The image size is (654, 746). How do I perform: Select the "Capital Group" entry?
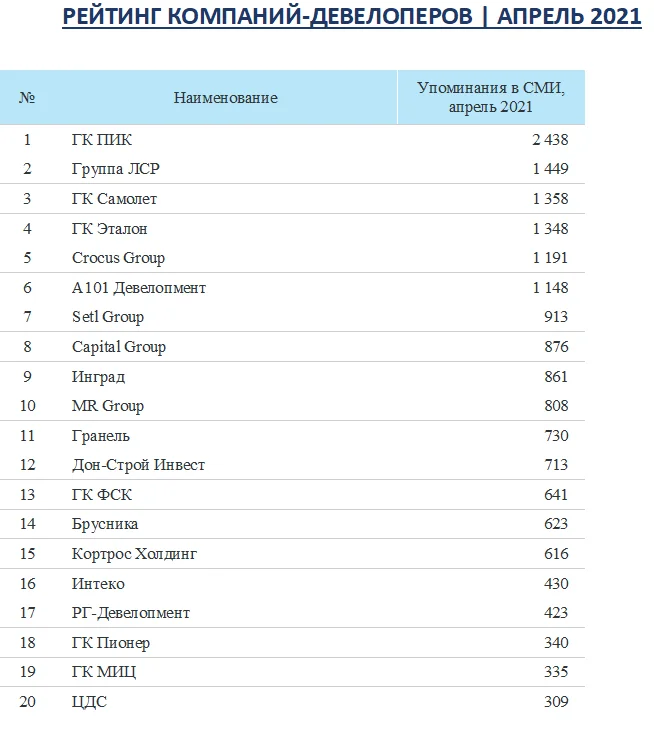tap(119, 347)
